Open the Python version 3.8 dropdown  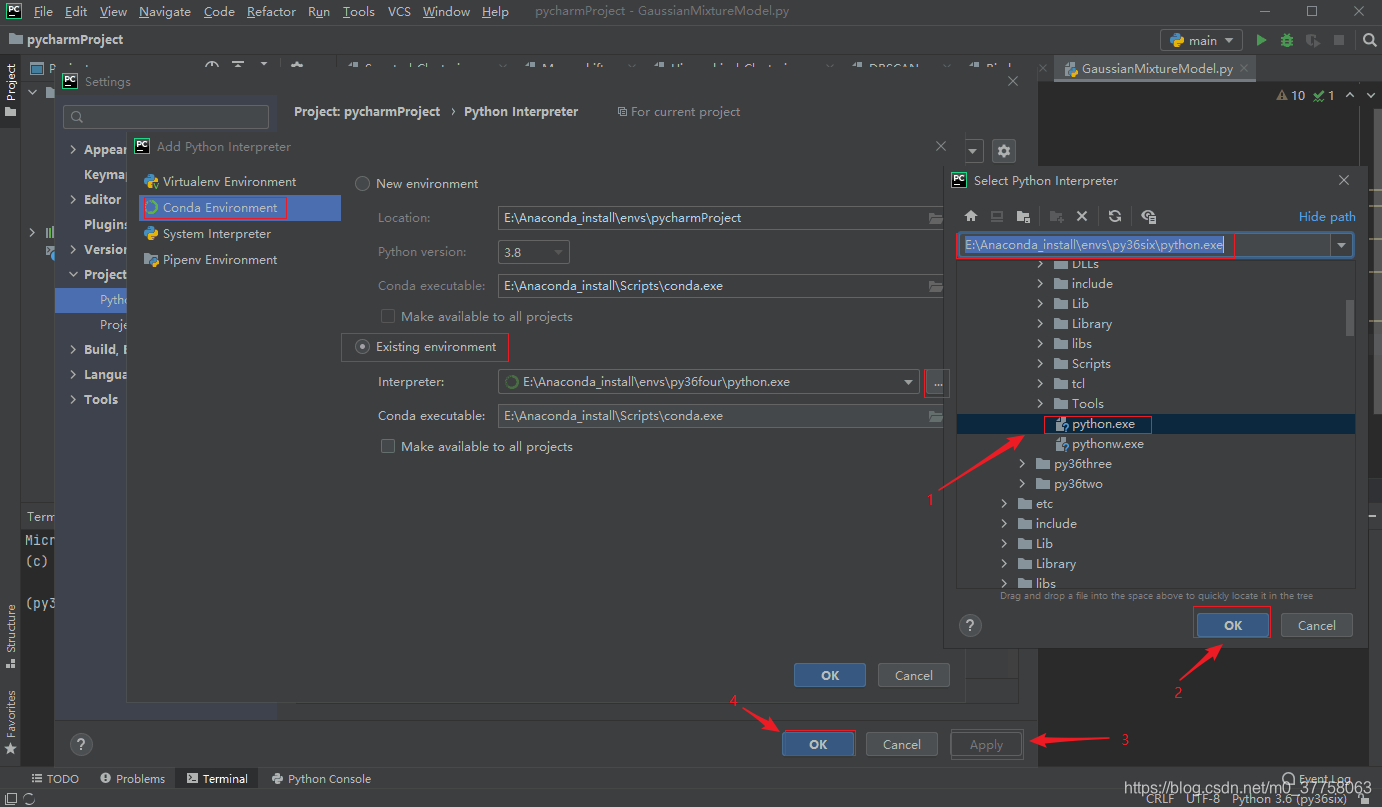point(534,252)
